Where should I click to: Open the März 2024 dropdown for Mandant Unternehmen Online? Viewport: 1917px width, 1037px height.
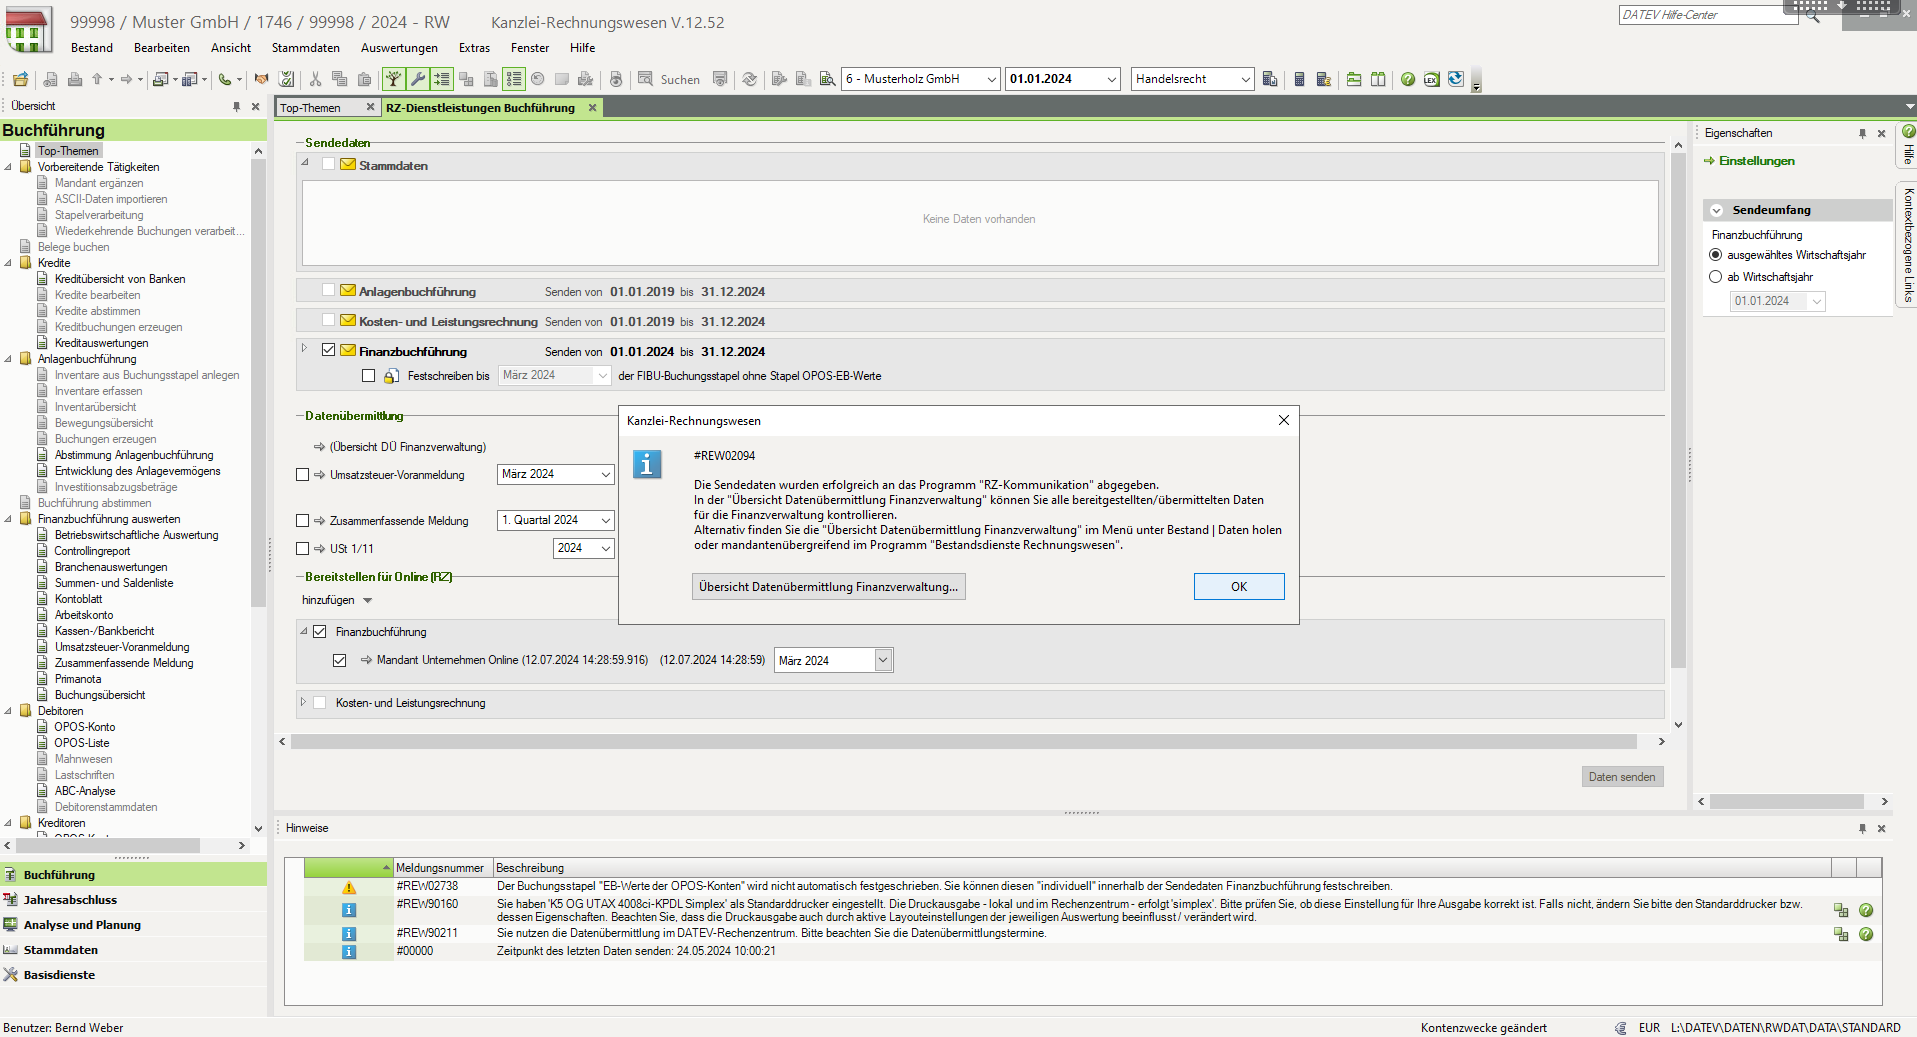(x=882, y=660)
